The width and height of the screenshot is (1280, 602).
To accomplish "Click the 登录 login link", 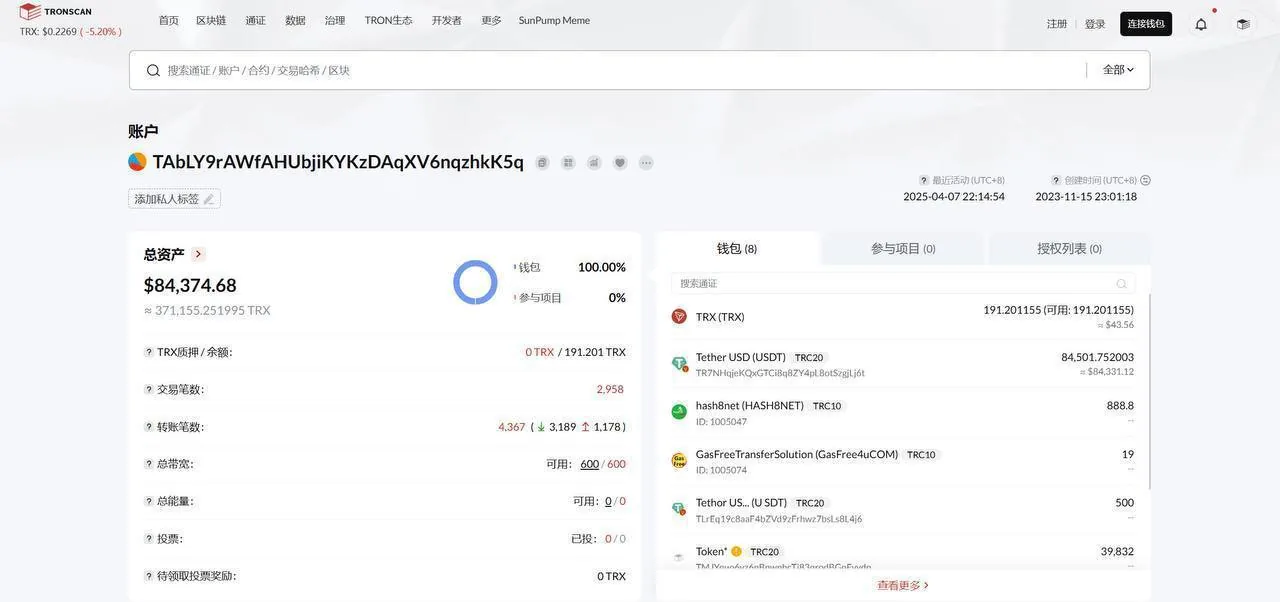I will coord(1095,24).
